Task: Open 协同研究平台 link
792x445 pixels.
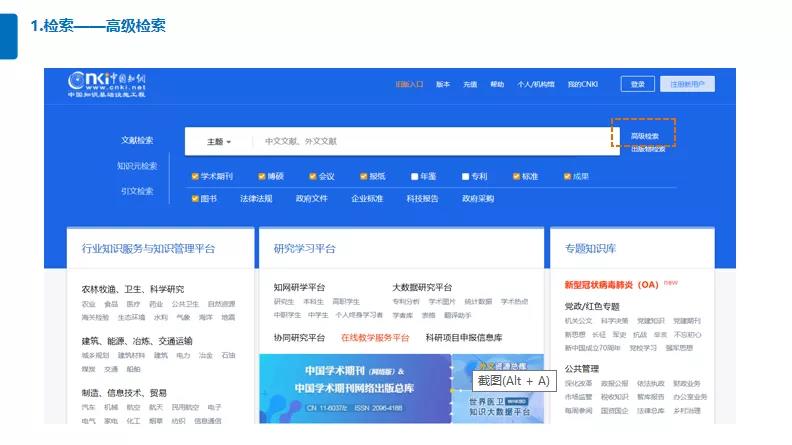Action: click(x=299, y=337)
